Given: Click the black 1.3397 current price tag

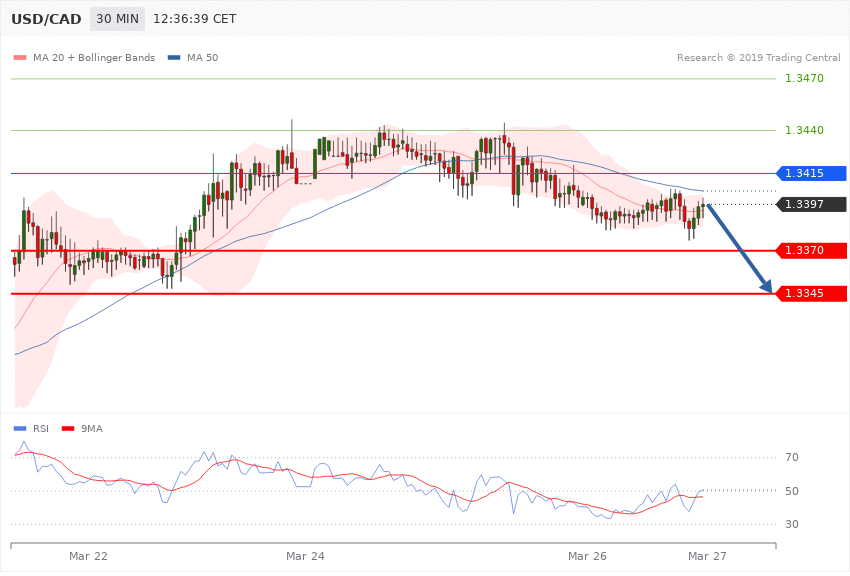Looking at the screenshot, I should pyautogui.click(x=812, y=204).
